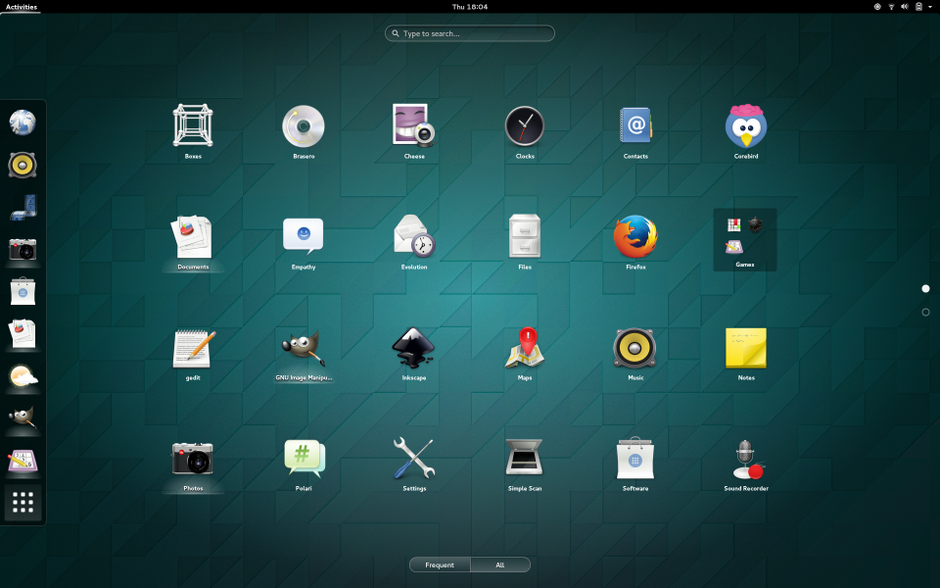Open the Sound Recorder app
This screenshot has width=940, height=588.
click(745, 459)
